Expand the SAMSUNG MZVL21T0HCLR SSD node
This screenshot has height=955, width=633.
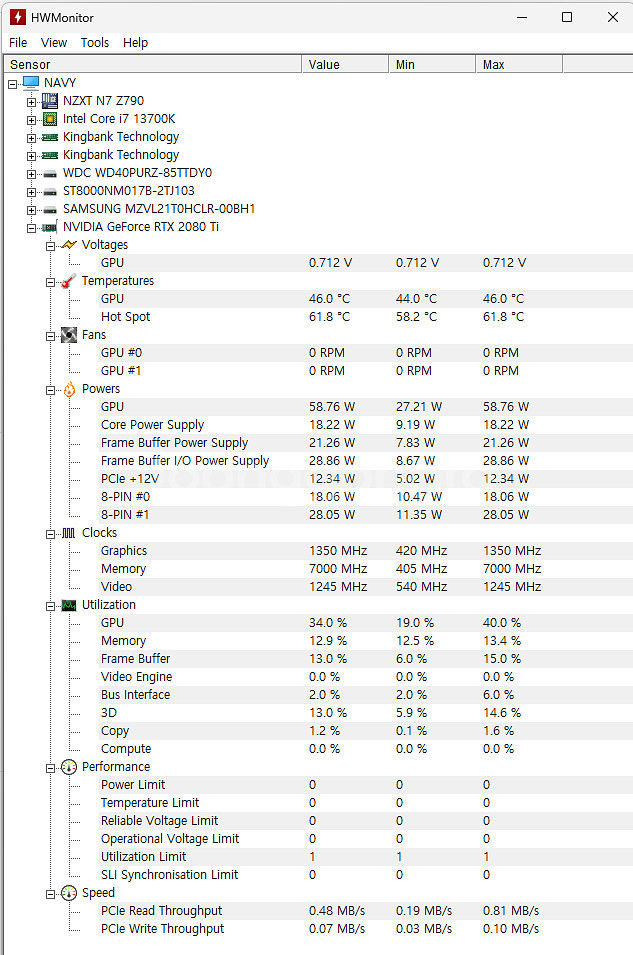coord(32,209)
